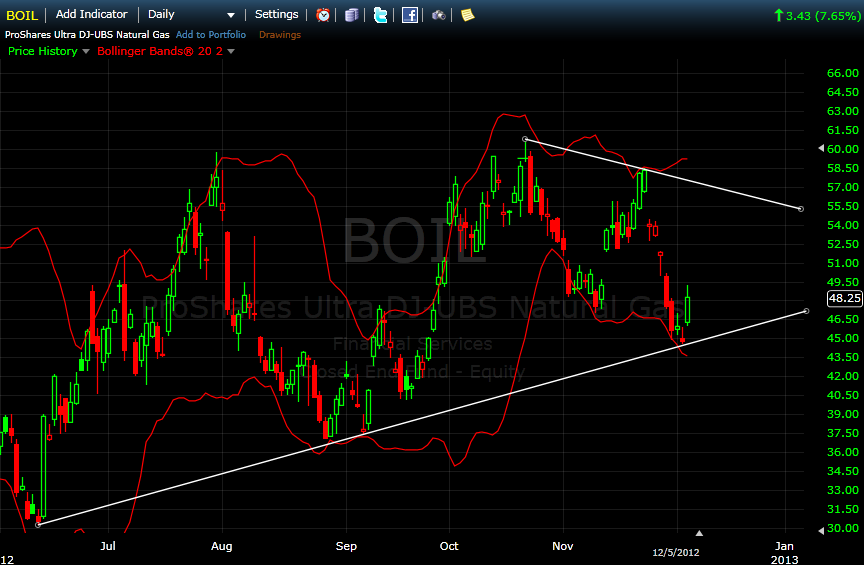The width and height of the screenshot is (864, 565).
Task: Share chart via Twitter icon
Action: click(380, 15)
